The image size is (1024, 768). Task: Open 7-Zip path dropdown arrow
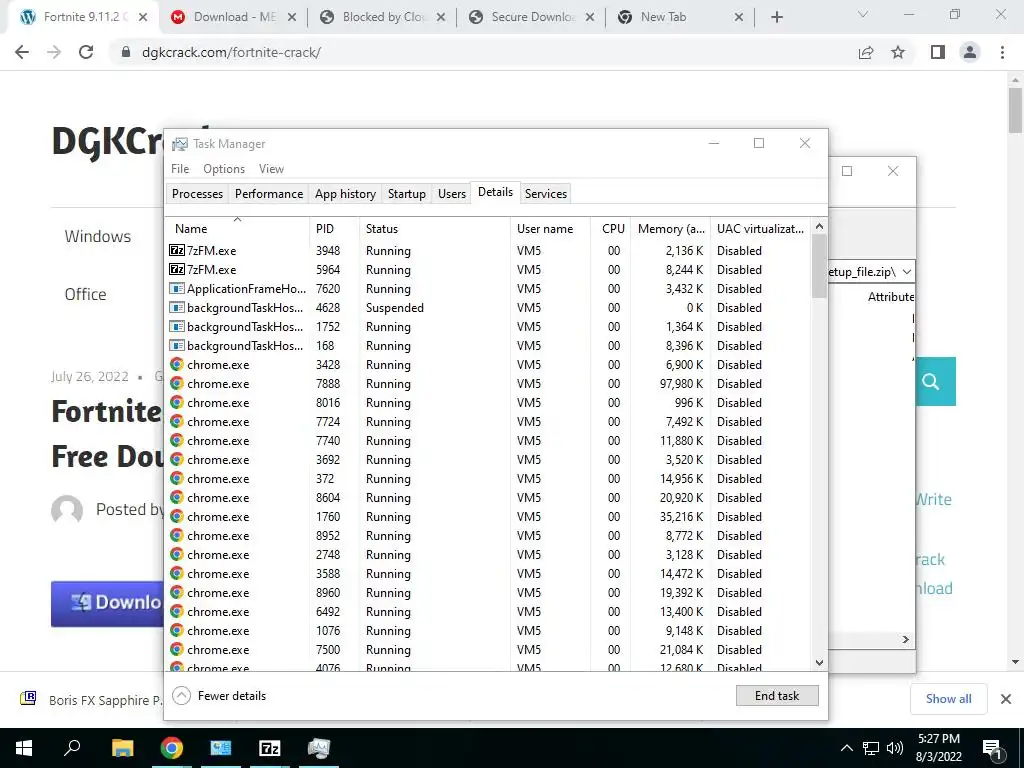906,272
